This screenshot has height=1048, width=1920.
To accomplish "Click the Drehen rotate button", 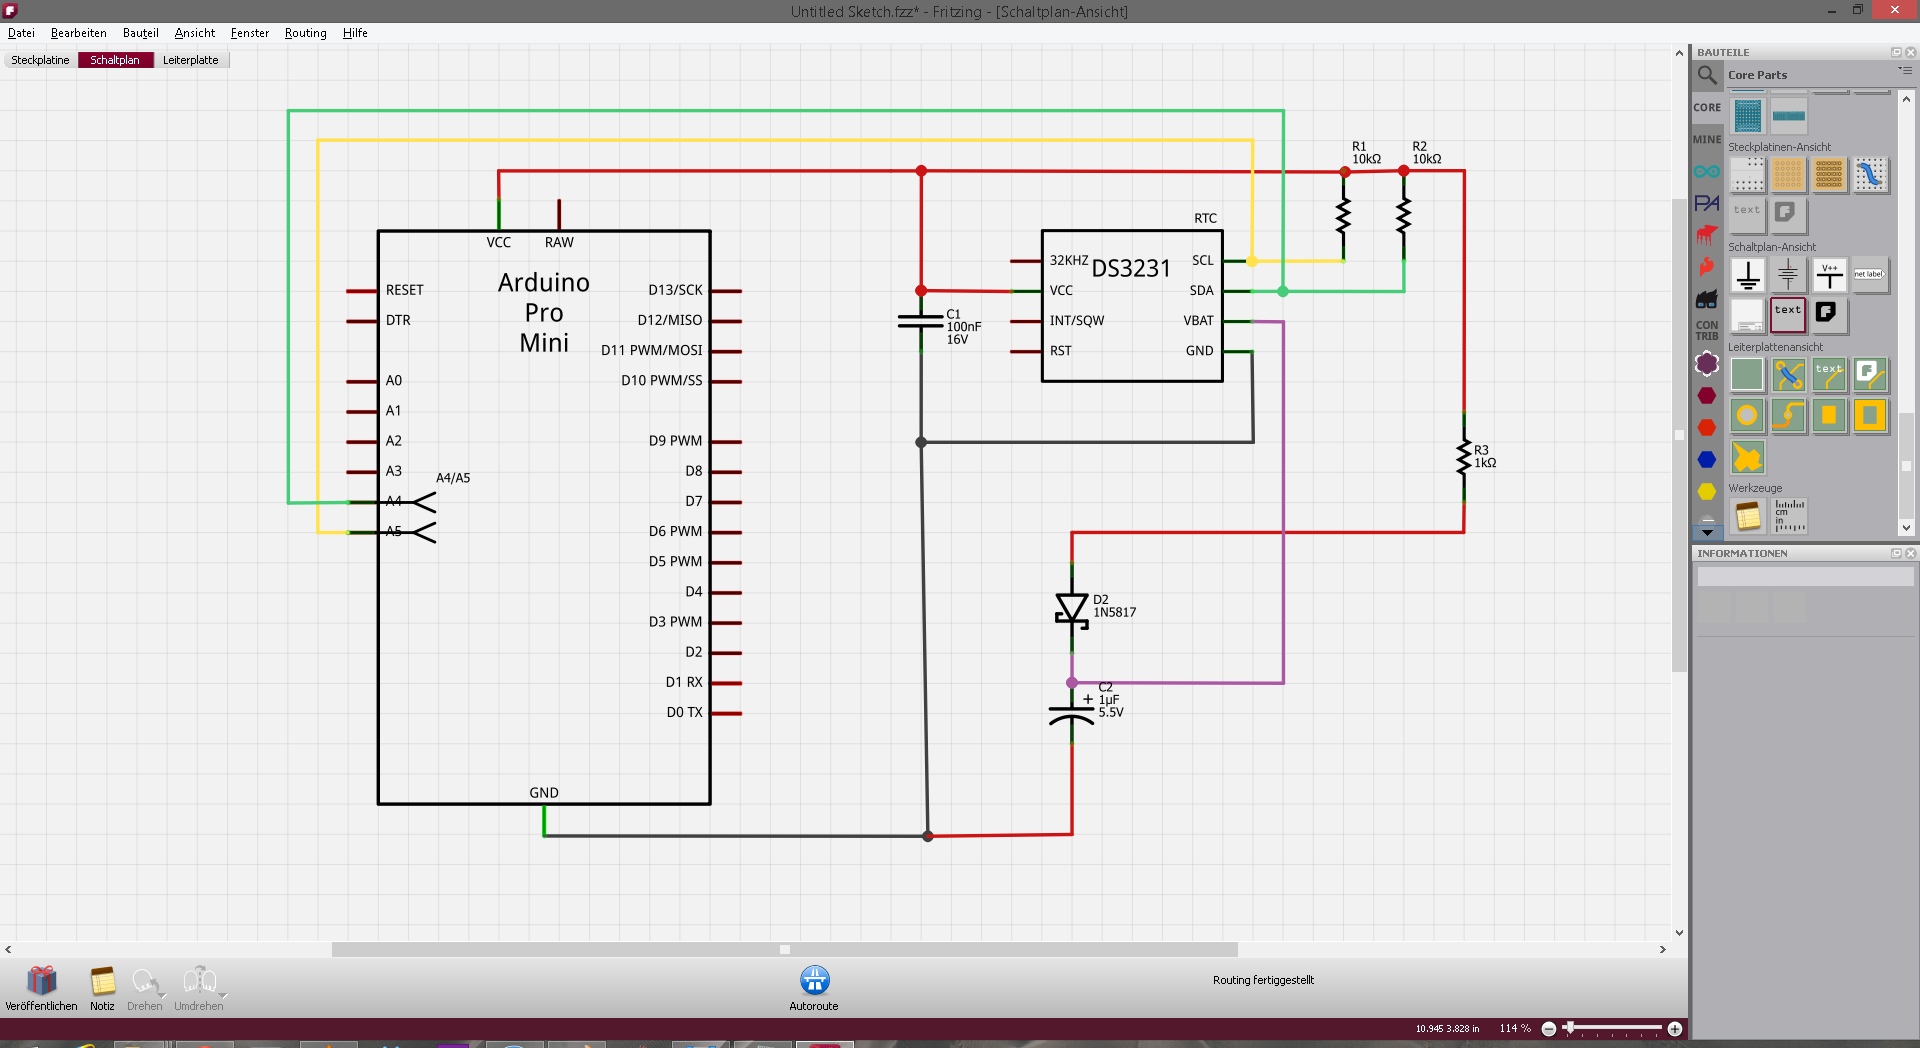I will click(145, 989).
